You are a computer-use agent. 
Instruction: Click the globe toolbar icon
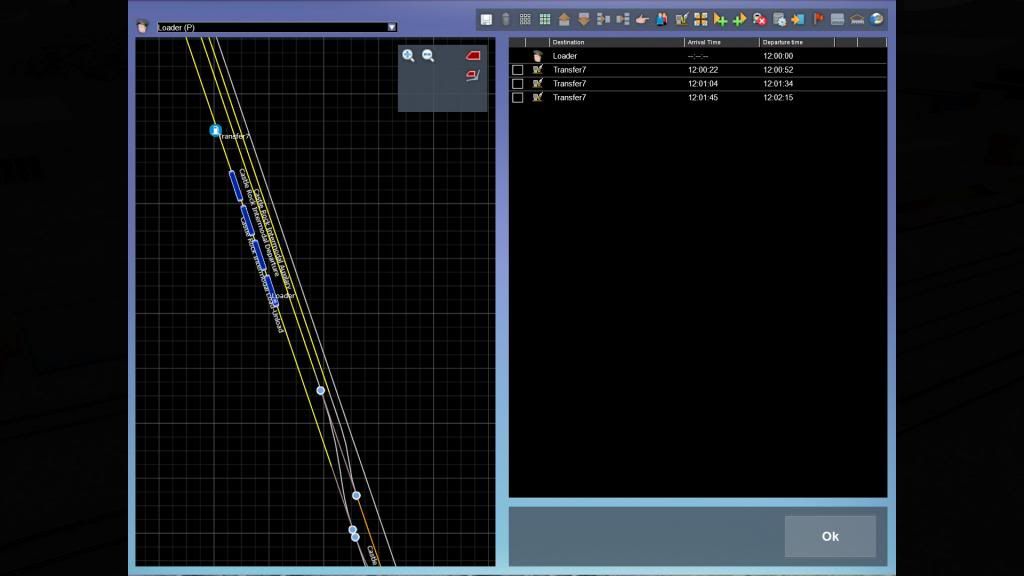click(x=876, y=20)
